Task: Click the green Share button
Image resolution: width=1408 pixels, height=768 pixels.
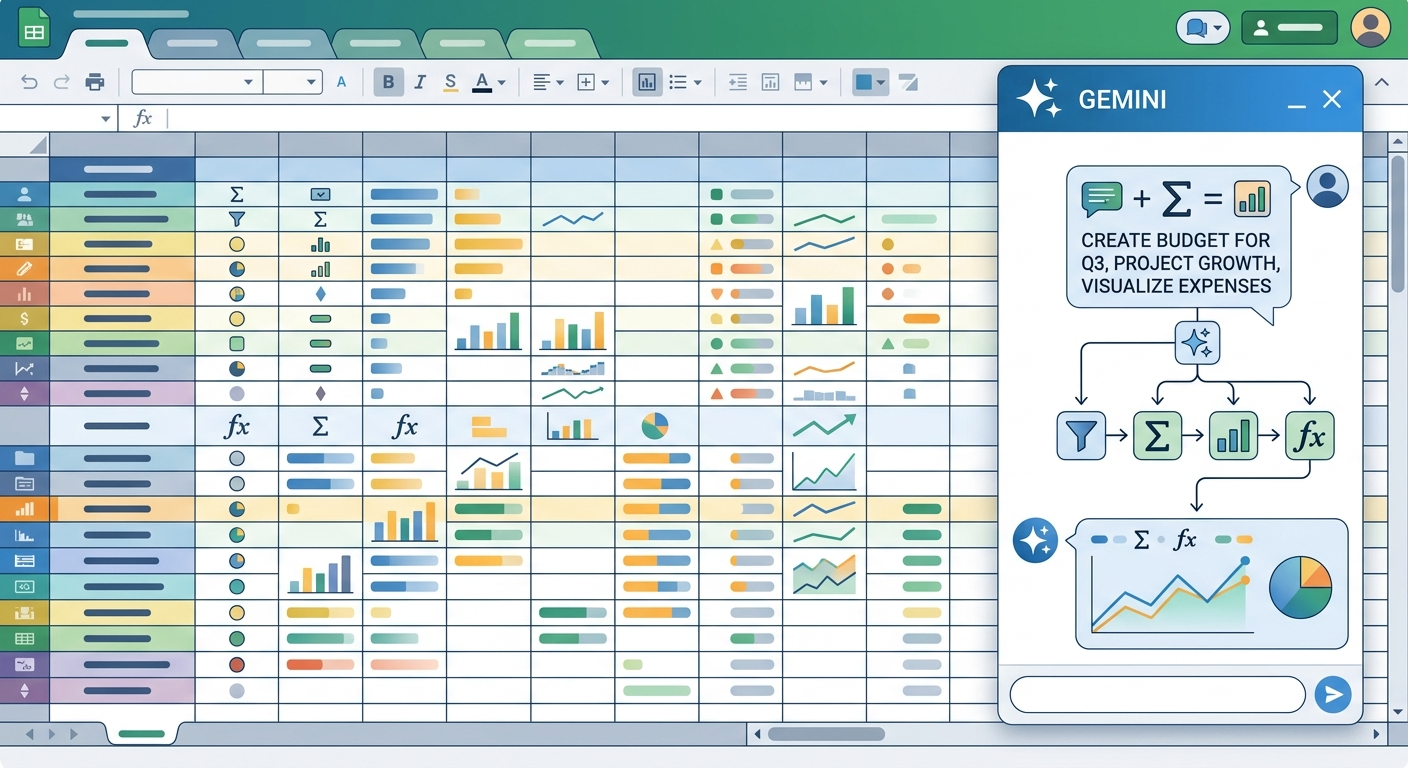Action: coord(1289,28)
